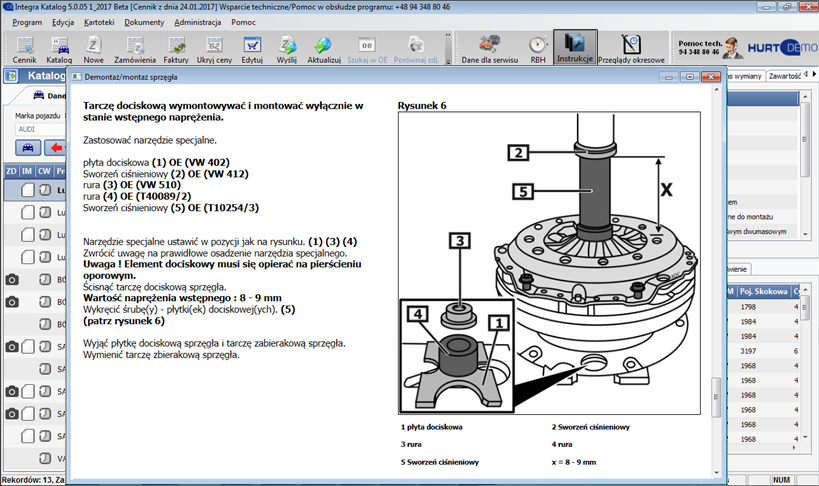Click the Aktualizuj globe icon
Screen dimensions: 819x486
[x=324, y=49]
